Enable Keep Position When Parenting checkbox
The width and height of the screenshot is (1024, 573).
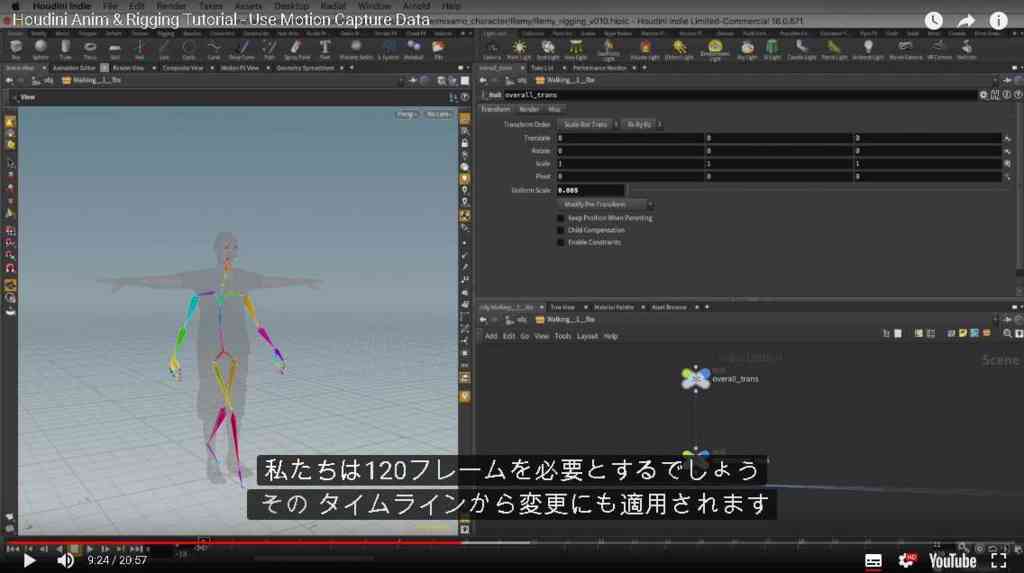coord(560,218)
